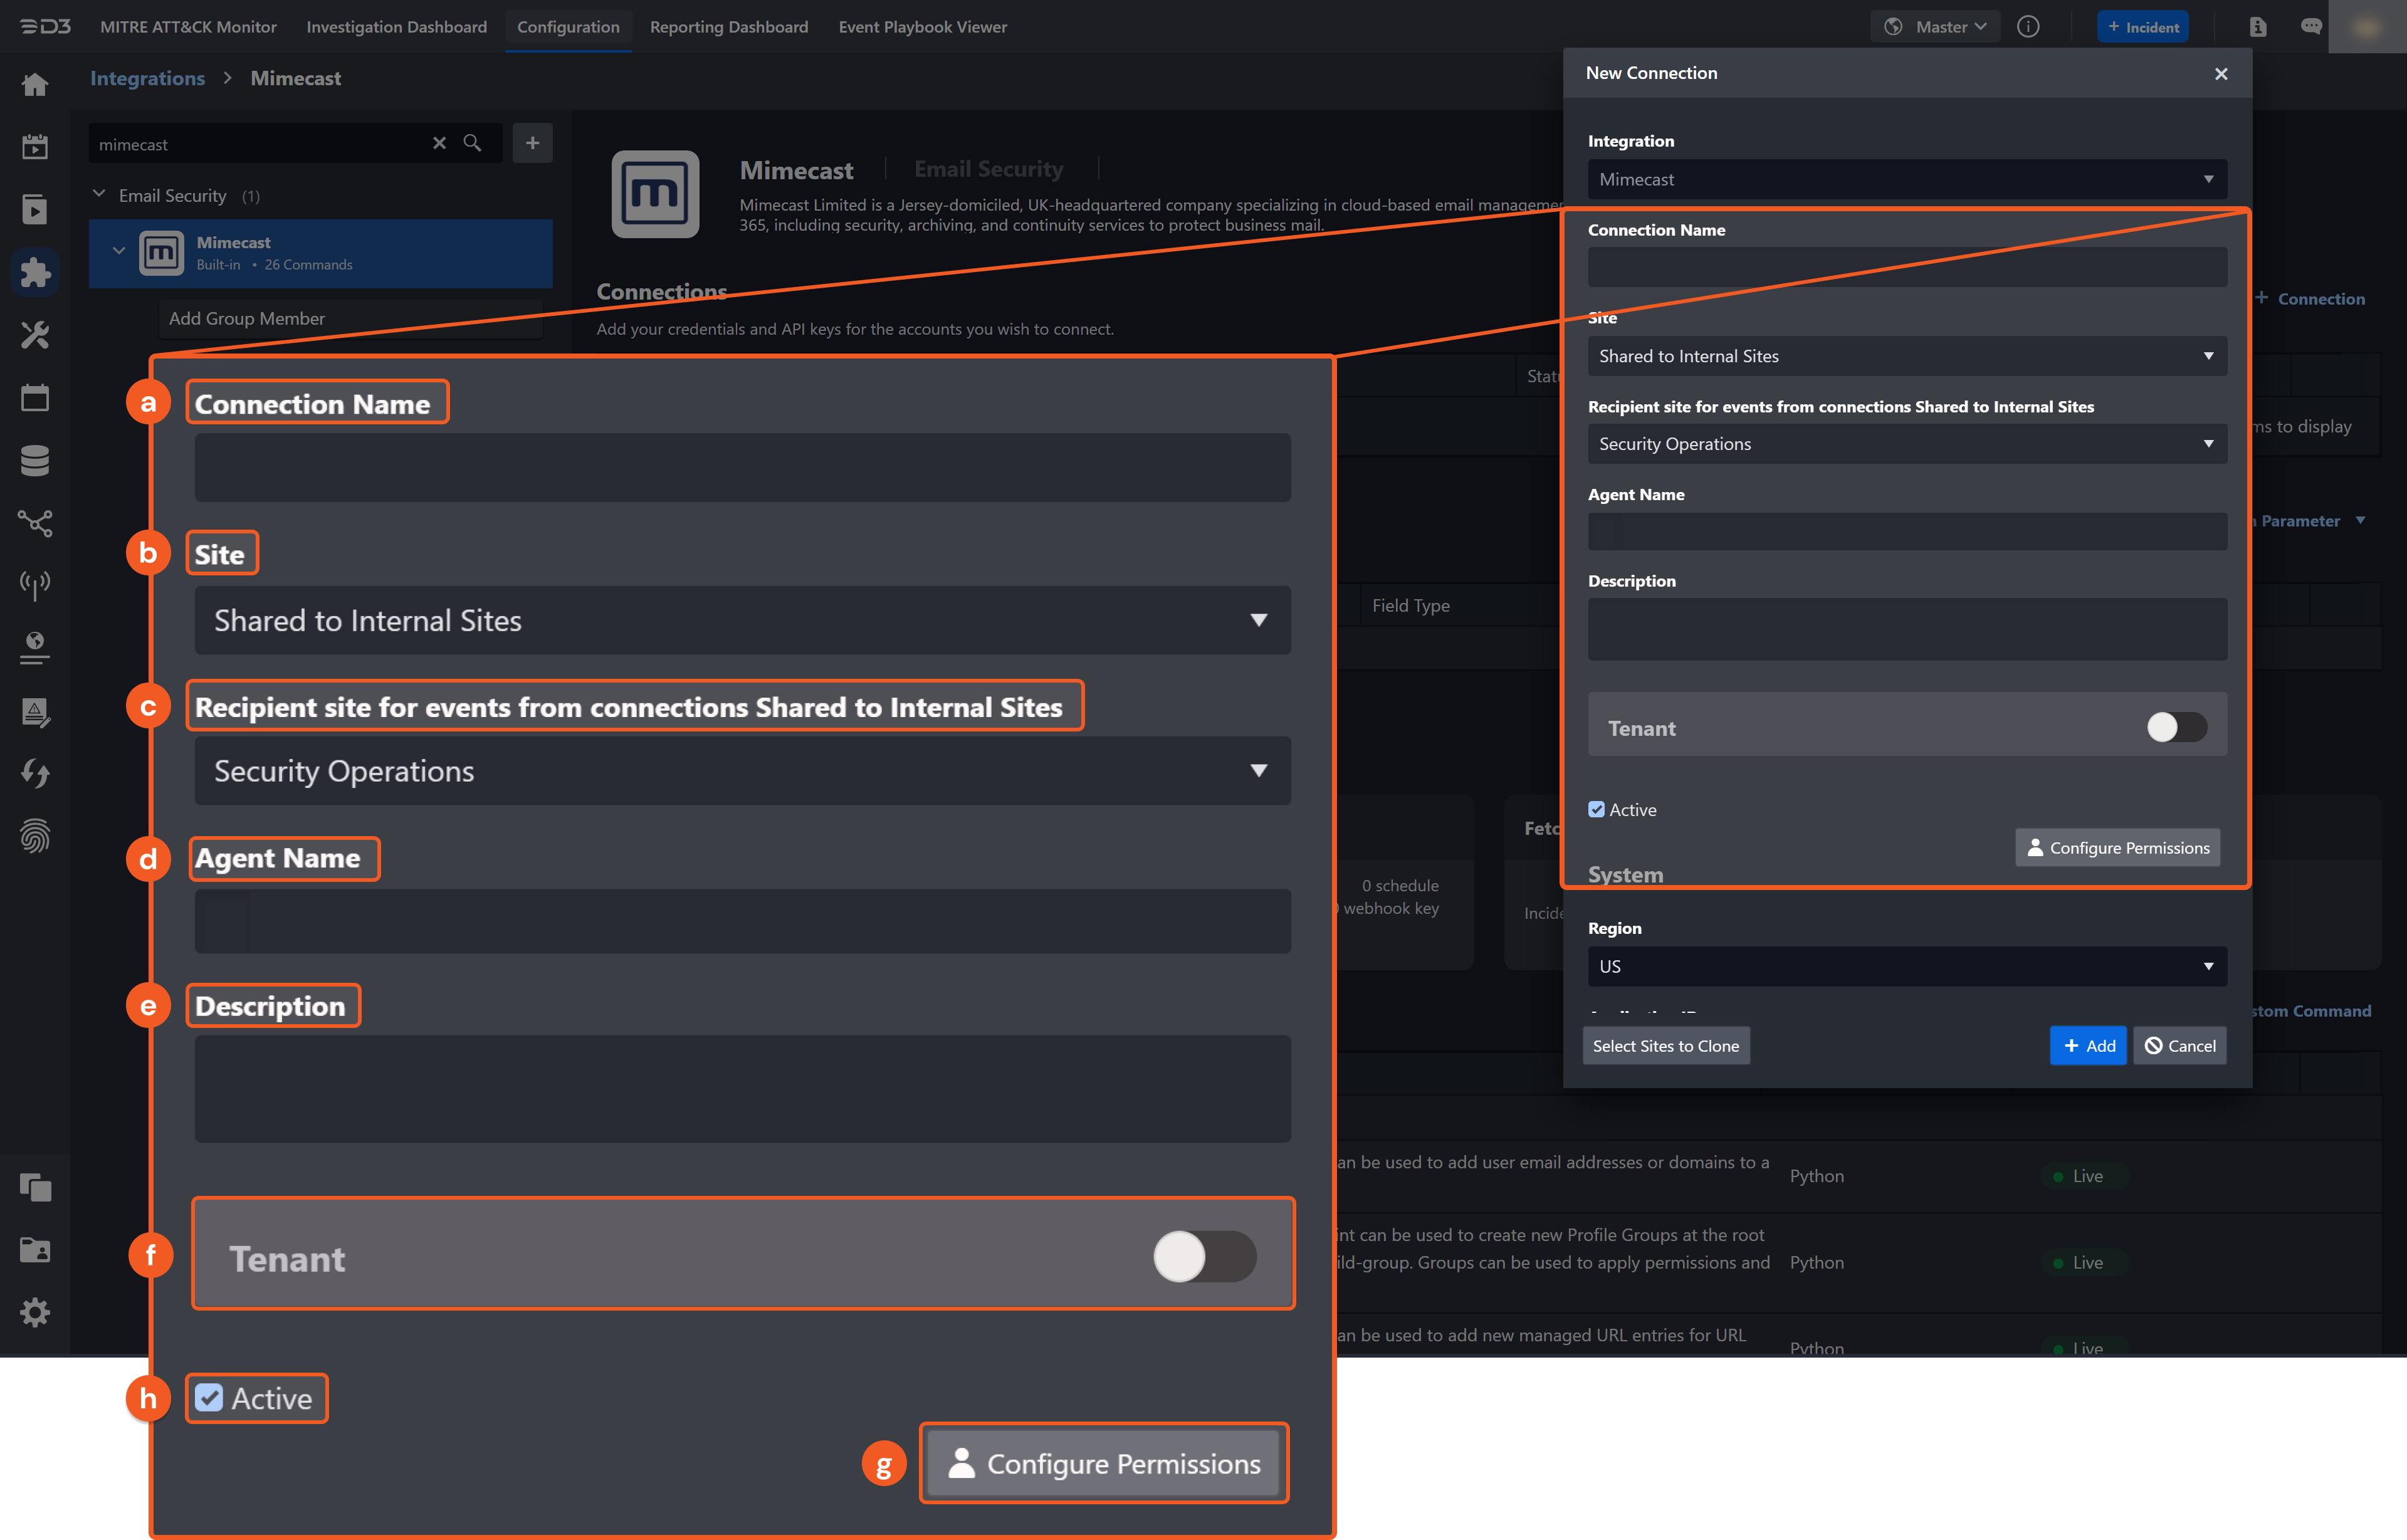
Task: Click the info circle icon near Master
Action: coord(2028,27)
